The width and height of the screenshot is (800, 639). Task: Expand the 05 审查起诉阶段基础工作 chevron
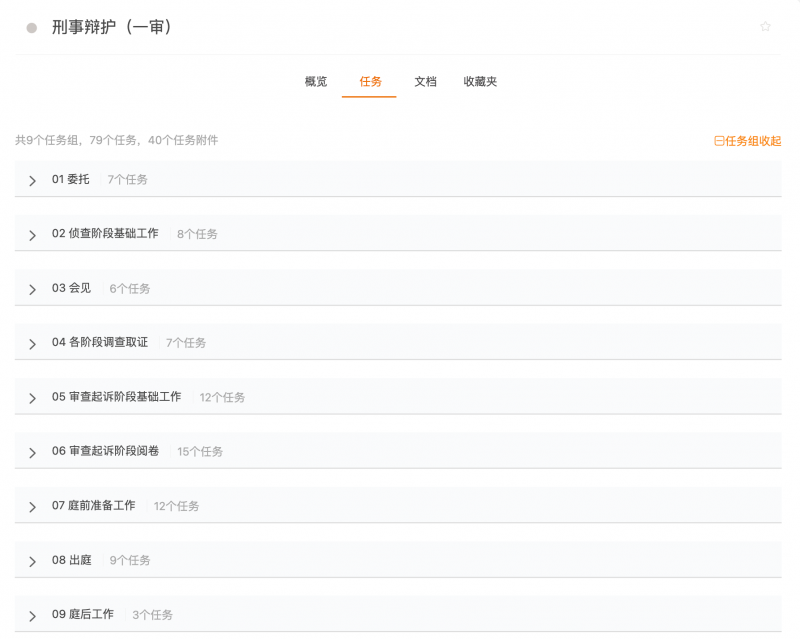(32, 398)
